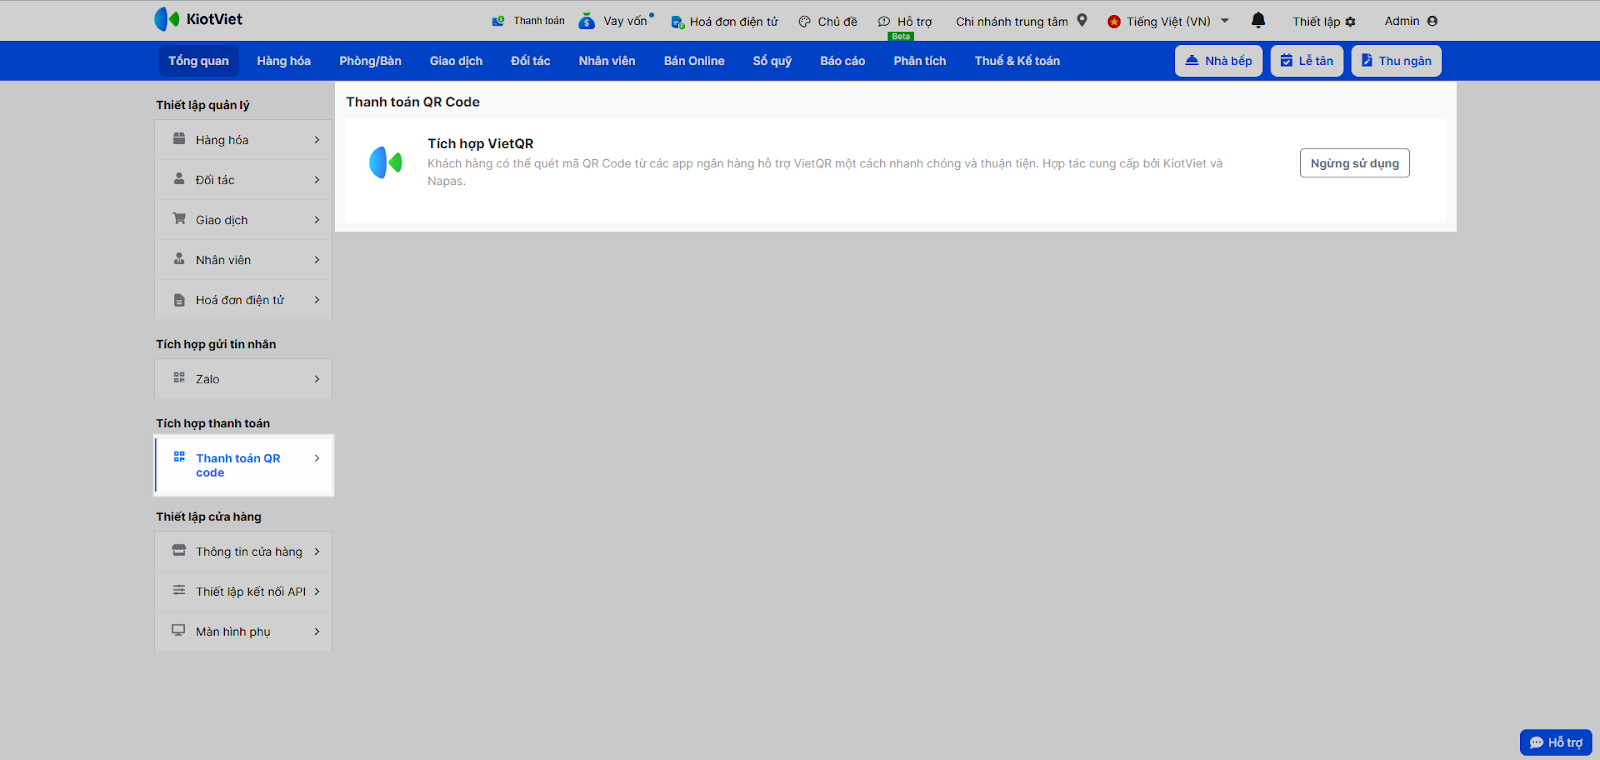Screen dimensions: 1600x760
Task: Click the Thanh toán QR Code page heading
Action: click(x=413, y=102)
